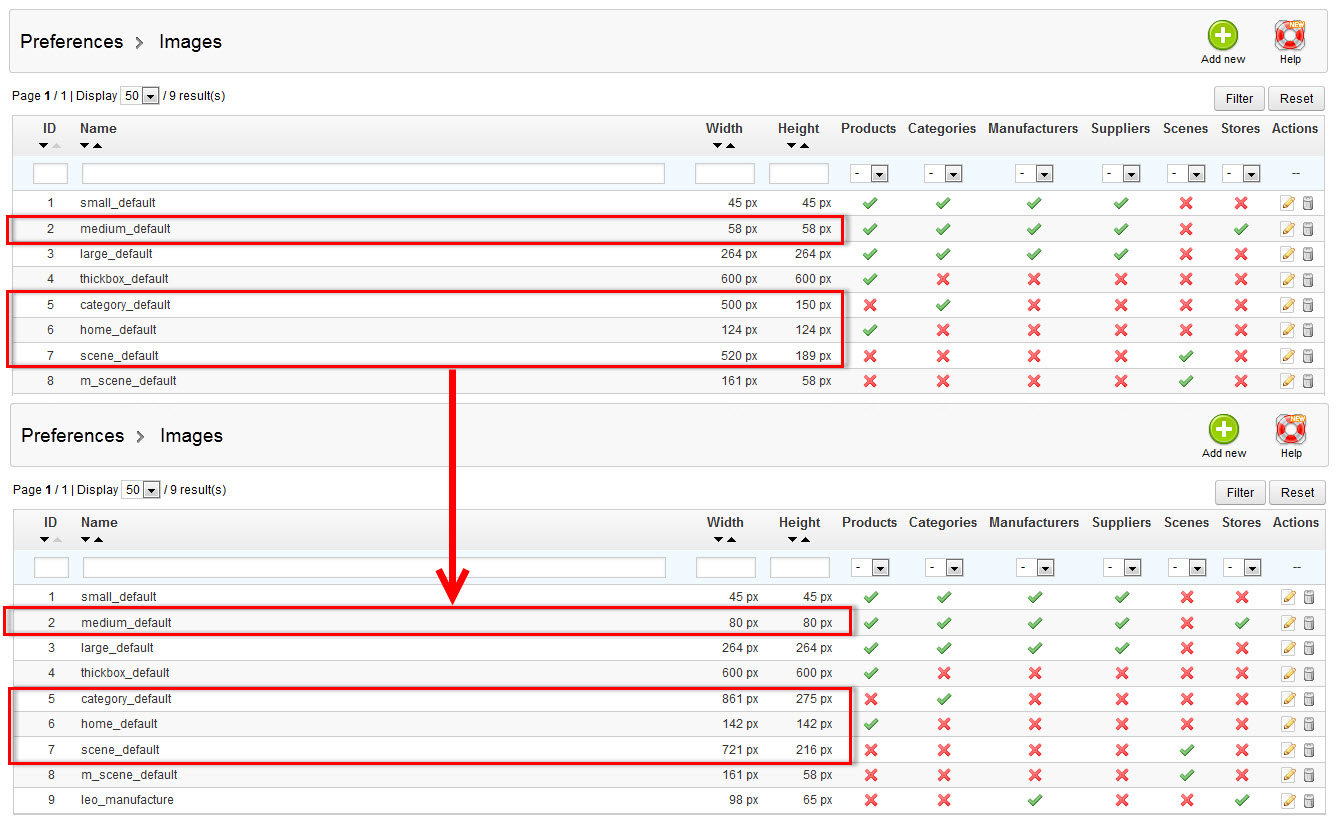Sort Width ascending arrow in upper table
The image size is (1337, 823).
731,146
